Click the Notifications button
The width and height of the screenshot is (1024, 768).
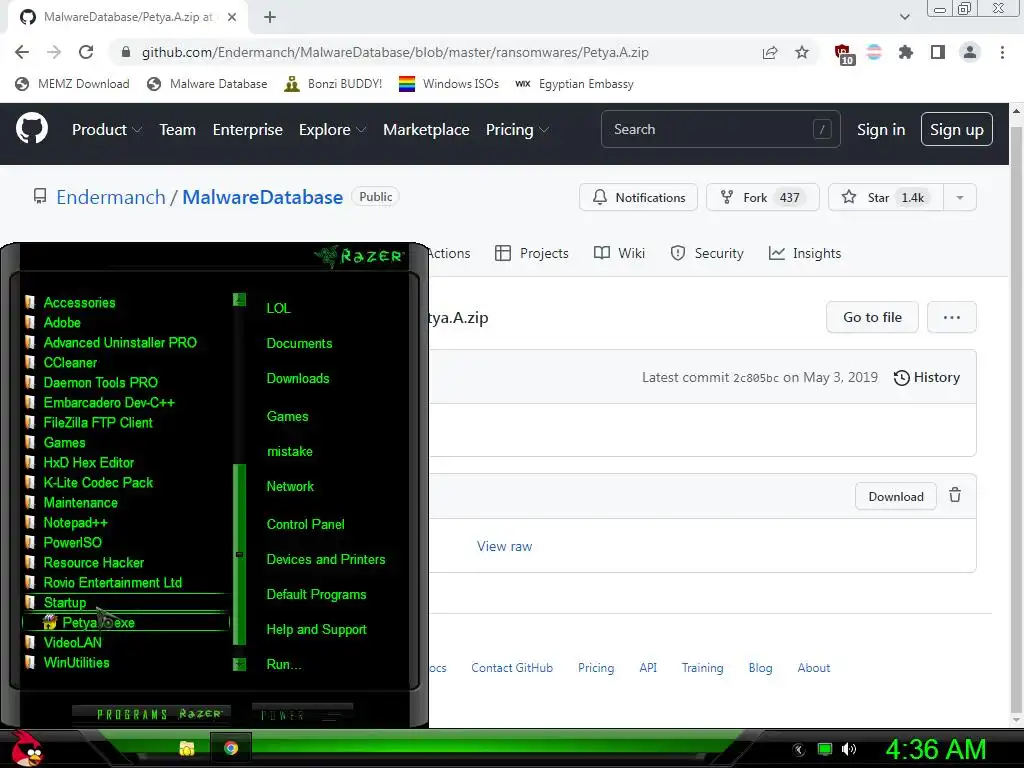point(638,197)
